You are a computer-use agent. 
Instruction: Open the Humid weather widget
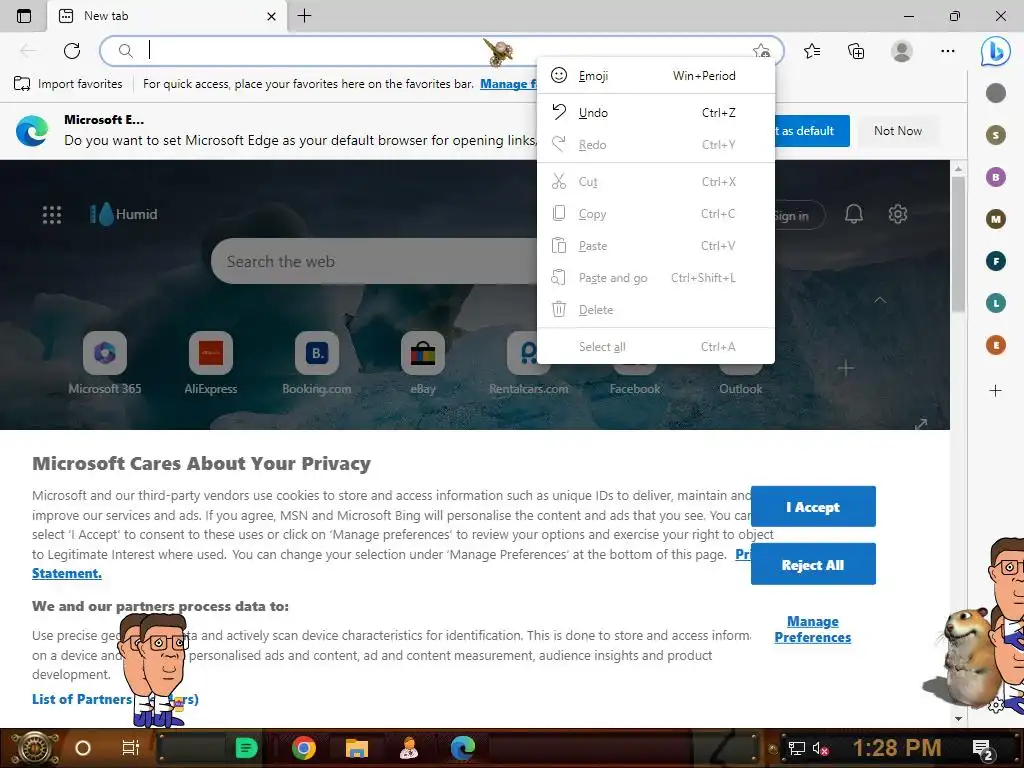click(x=123, y=214)
